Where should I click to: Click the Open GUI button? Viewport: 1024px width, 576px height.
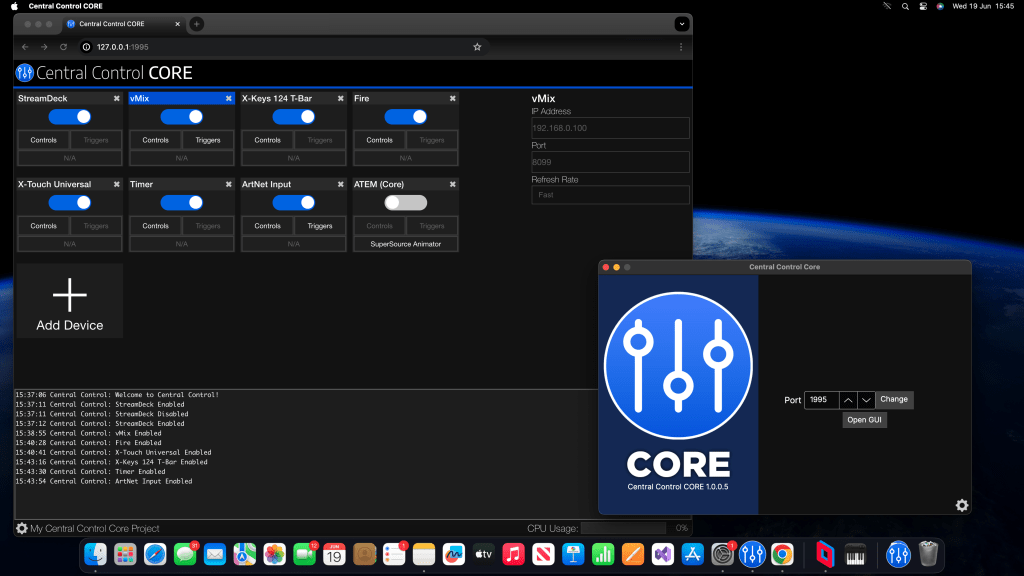coord(865,420)
